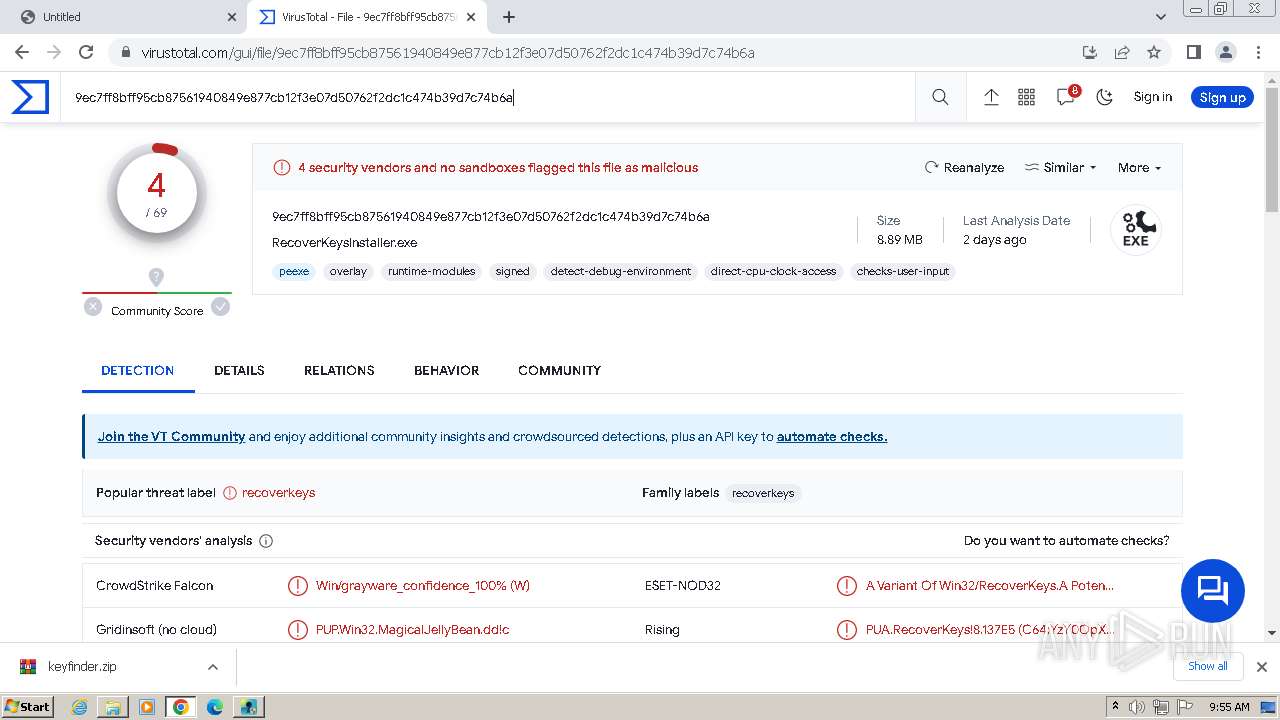Click the file hash text in summary
Viewport: 1280px width, 720px height.
tap(491, 217)
